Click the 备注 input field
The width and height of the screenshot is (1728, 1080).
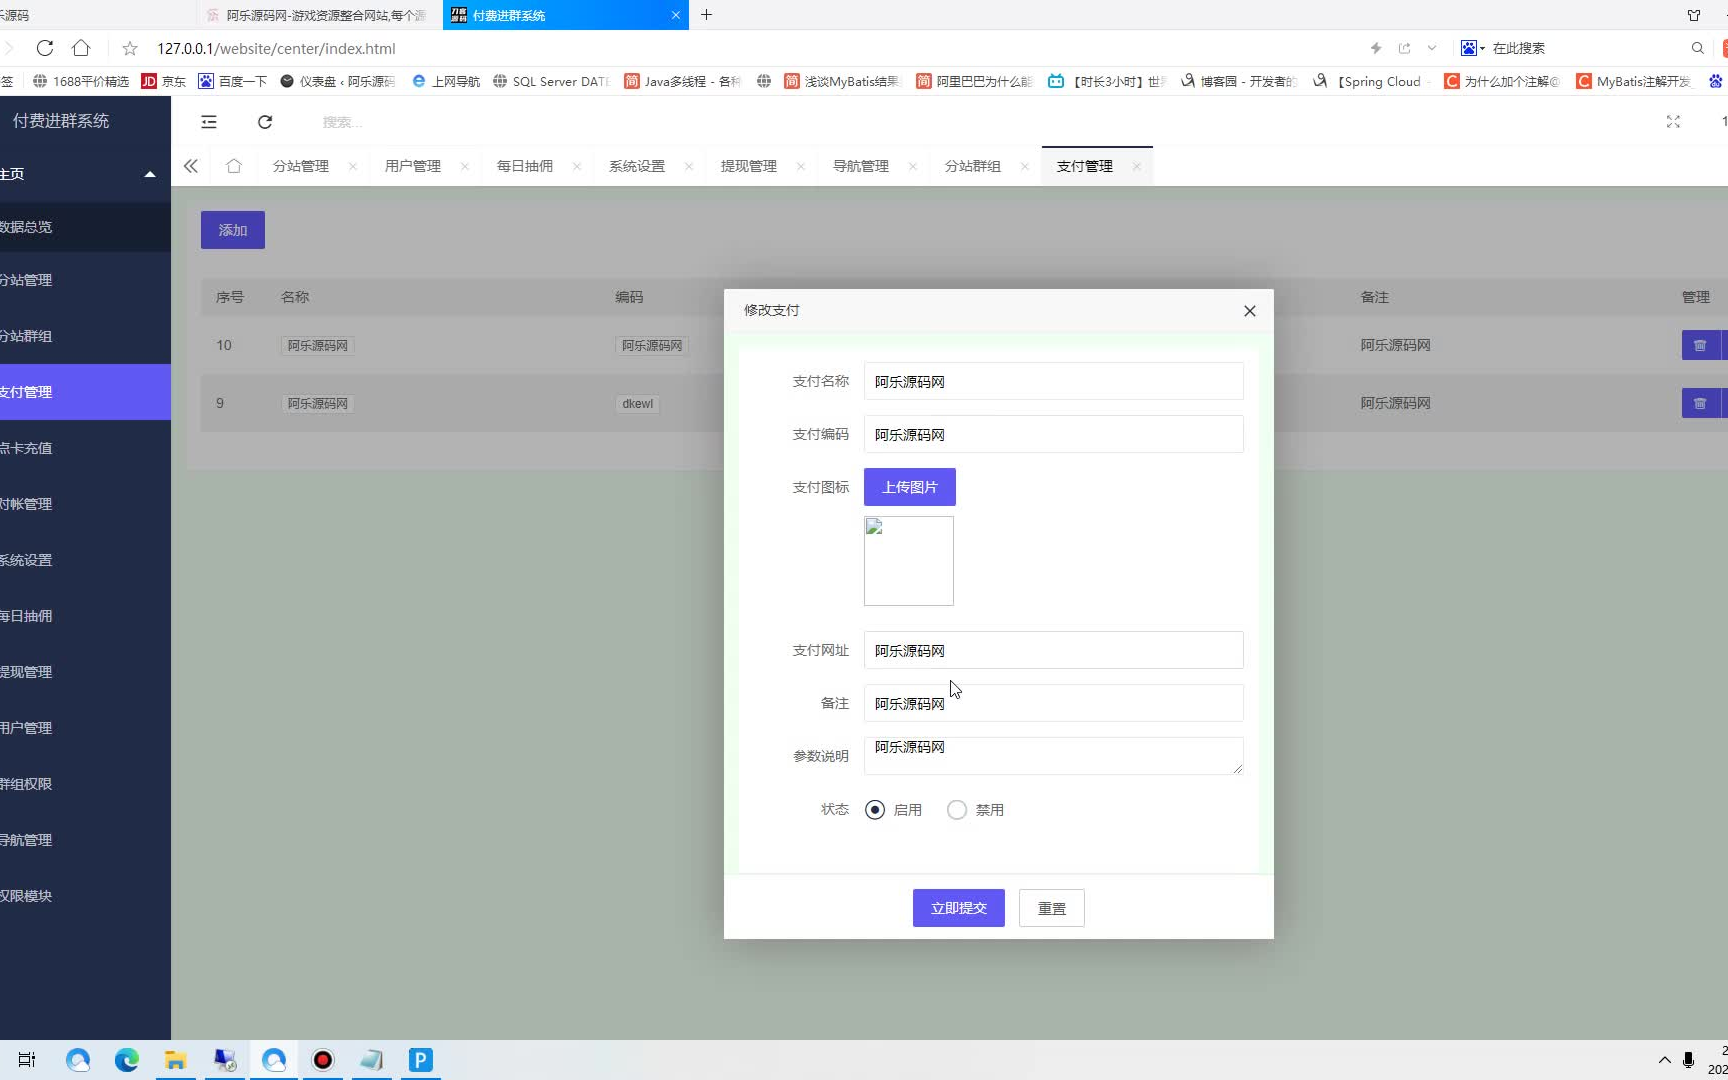(1054, 703)
